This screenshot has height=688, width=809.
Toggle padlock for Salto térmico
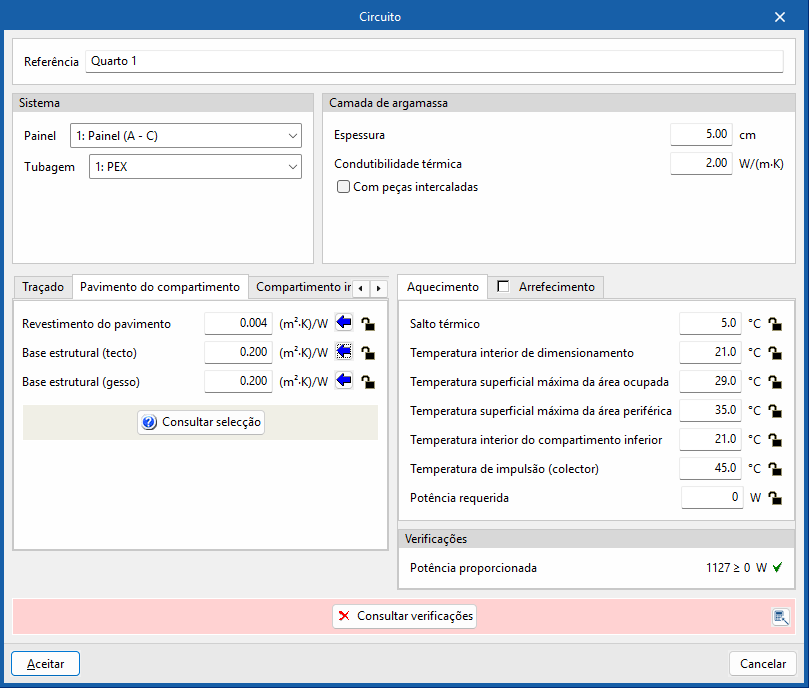point(775,324)
